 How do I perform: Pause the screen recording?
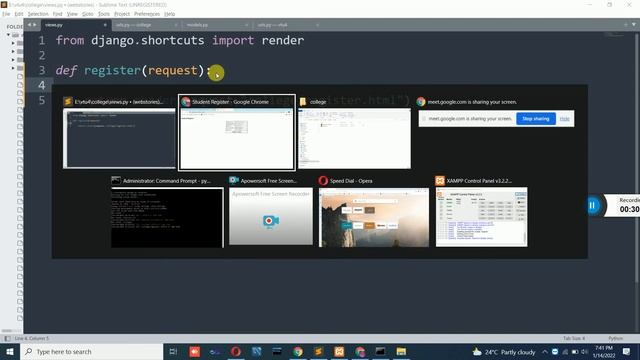click(592, 205)
